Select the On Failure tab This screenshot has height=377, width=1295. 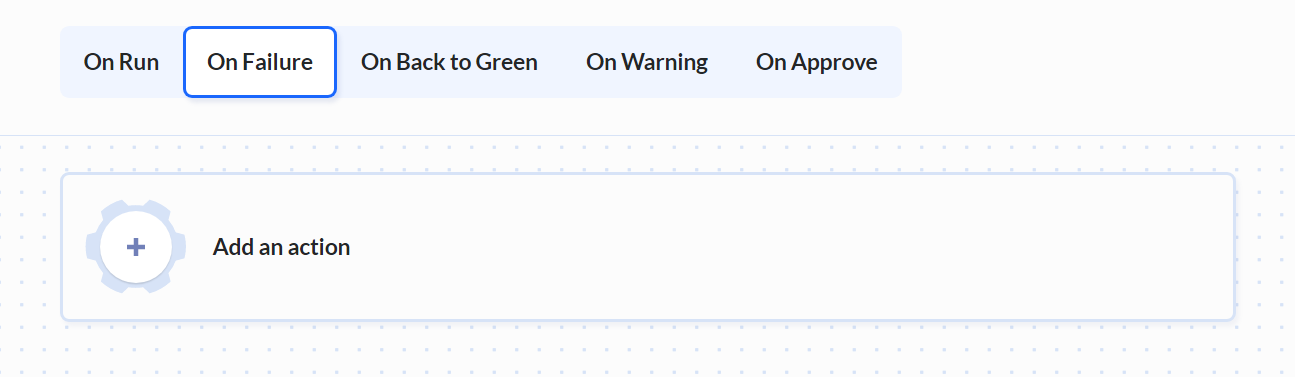tap(260, 62)
